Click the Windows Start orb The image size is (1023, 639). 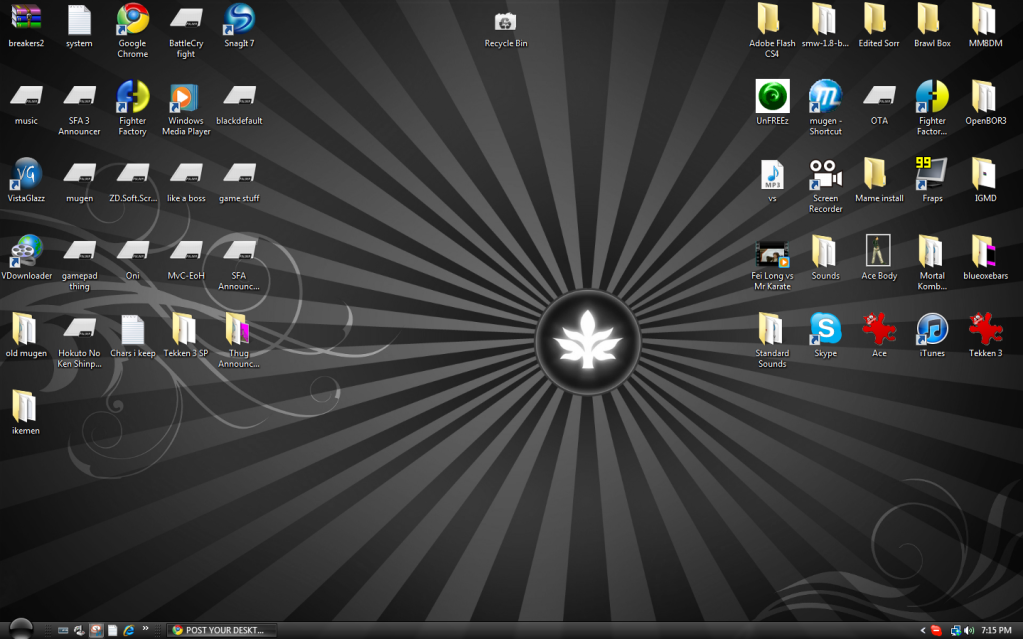coord(19,628)
